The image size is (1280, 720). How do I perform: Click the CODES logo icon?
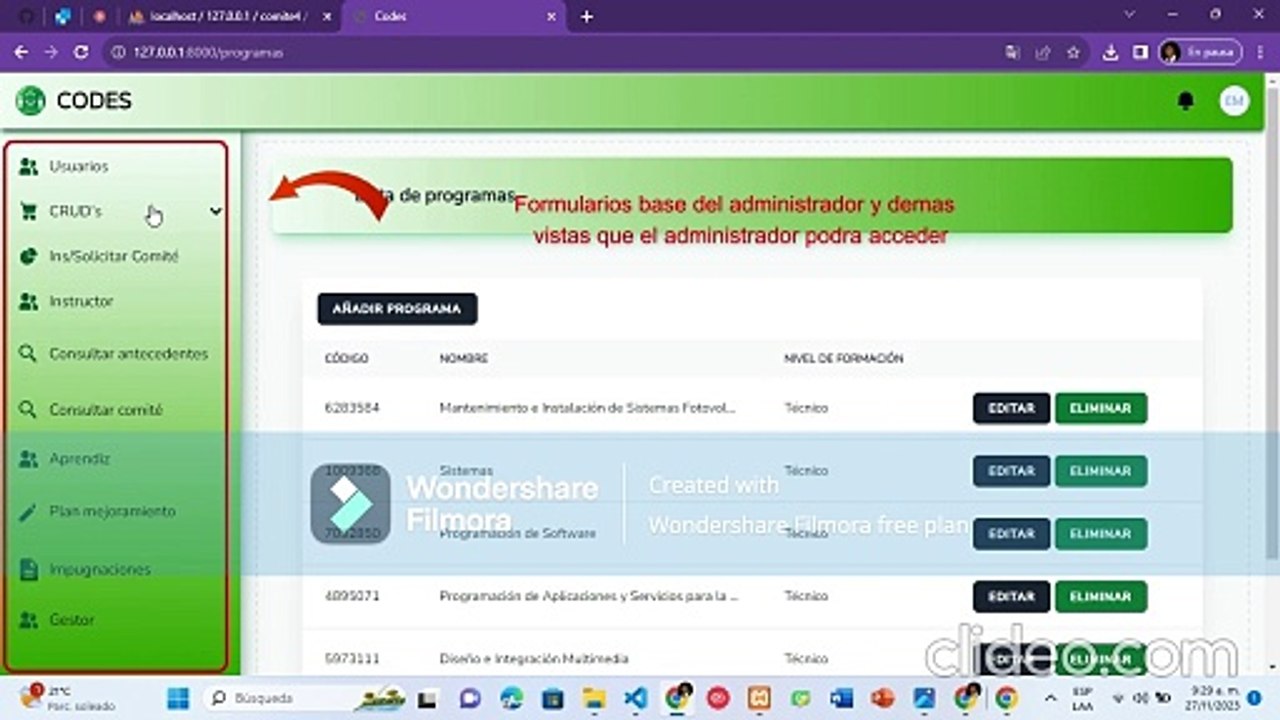pos(30,100)
